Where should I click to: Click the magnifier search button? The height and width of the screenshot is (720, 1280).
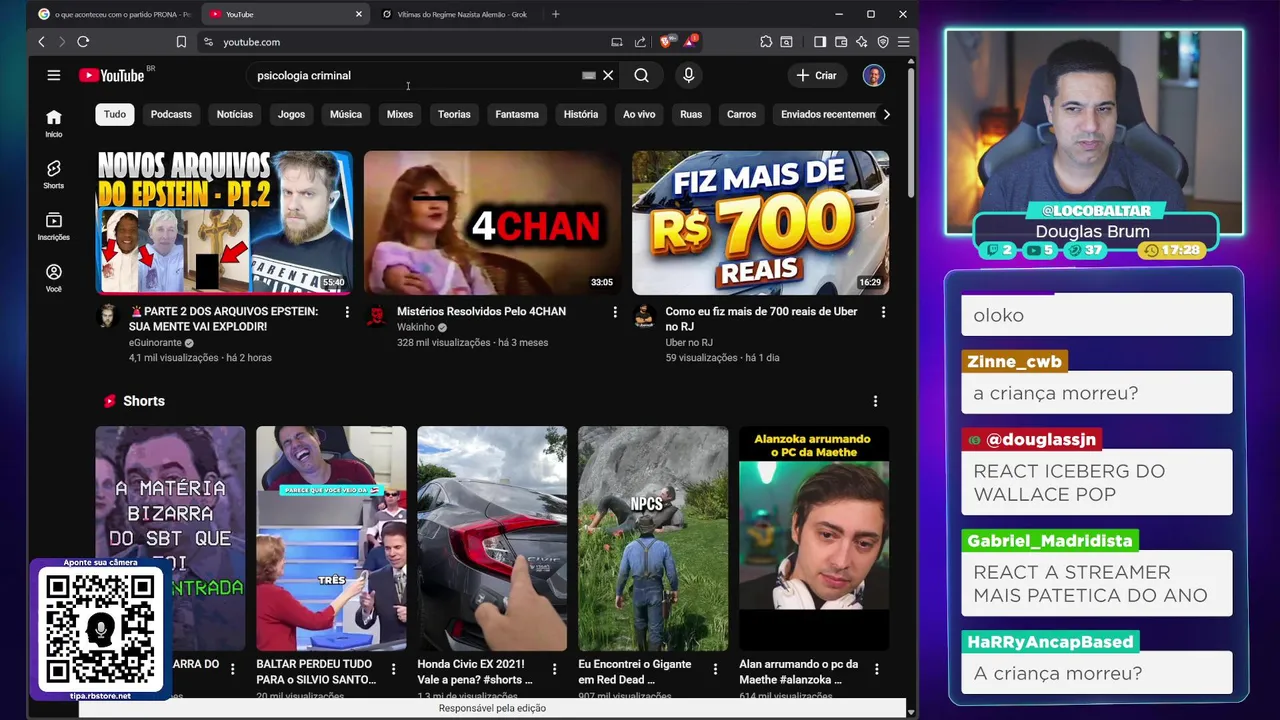(x=642, y=75)
